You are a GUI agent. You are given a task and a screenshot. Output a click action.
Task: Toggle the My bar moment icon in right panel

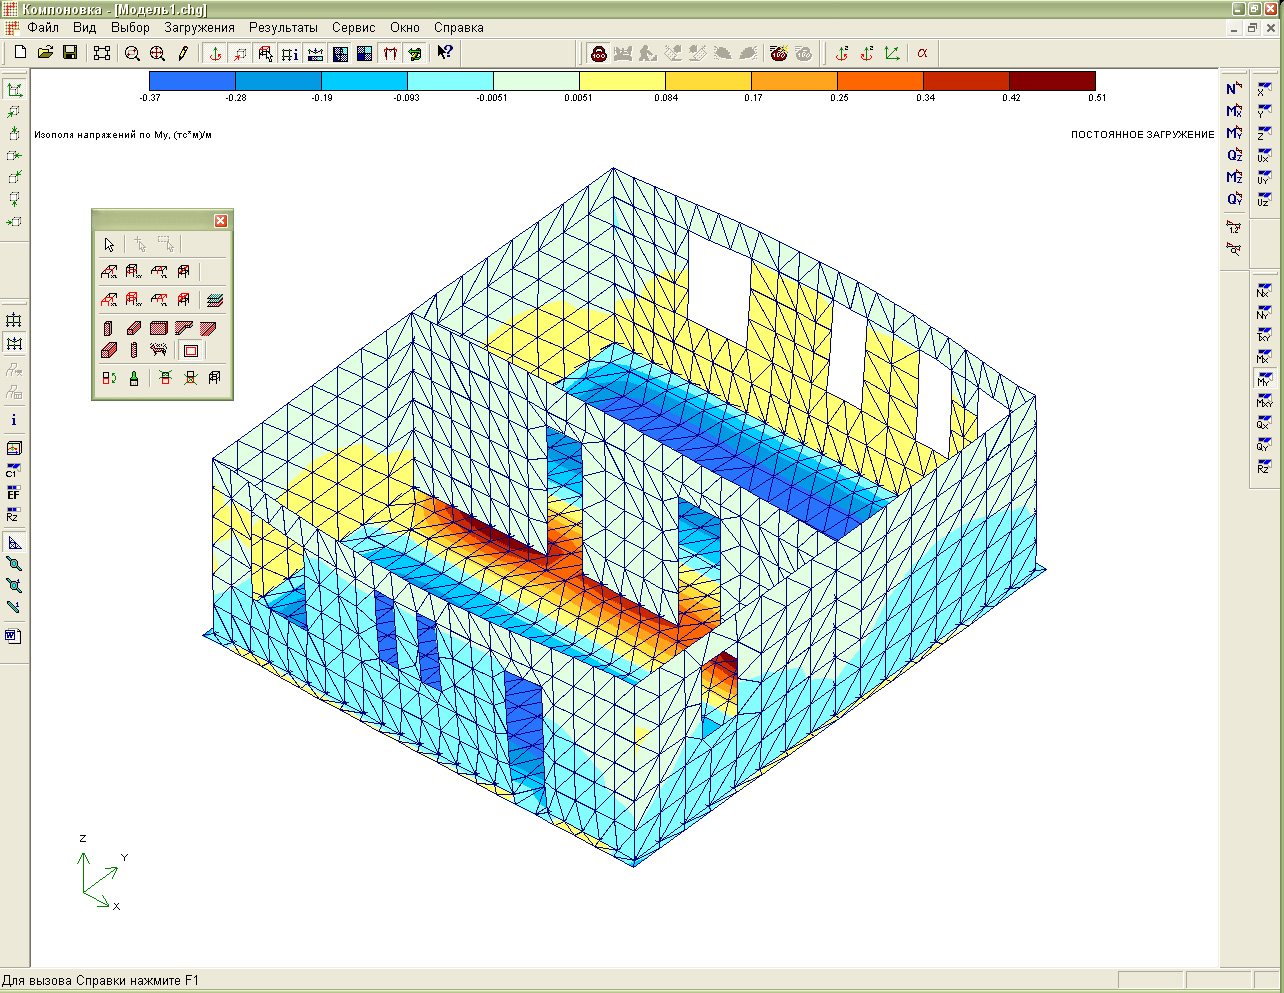1234,133
